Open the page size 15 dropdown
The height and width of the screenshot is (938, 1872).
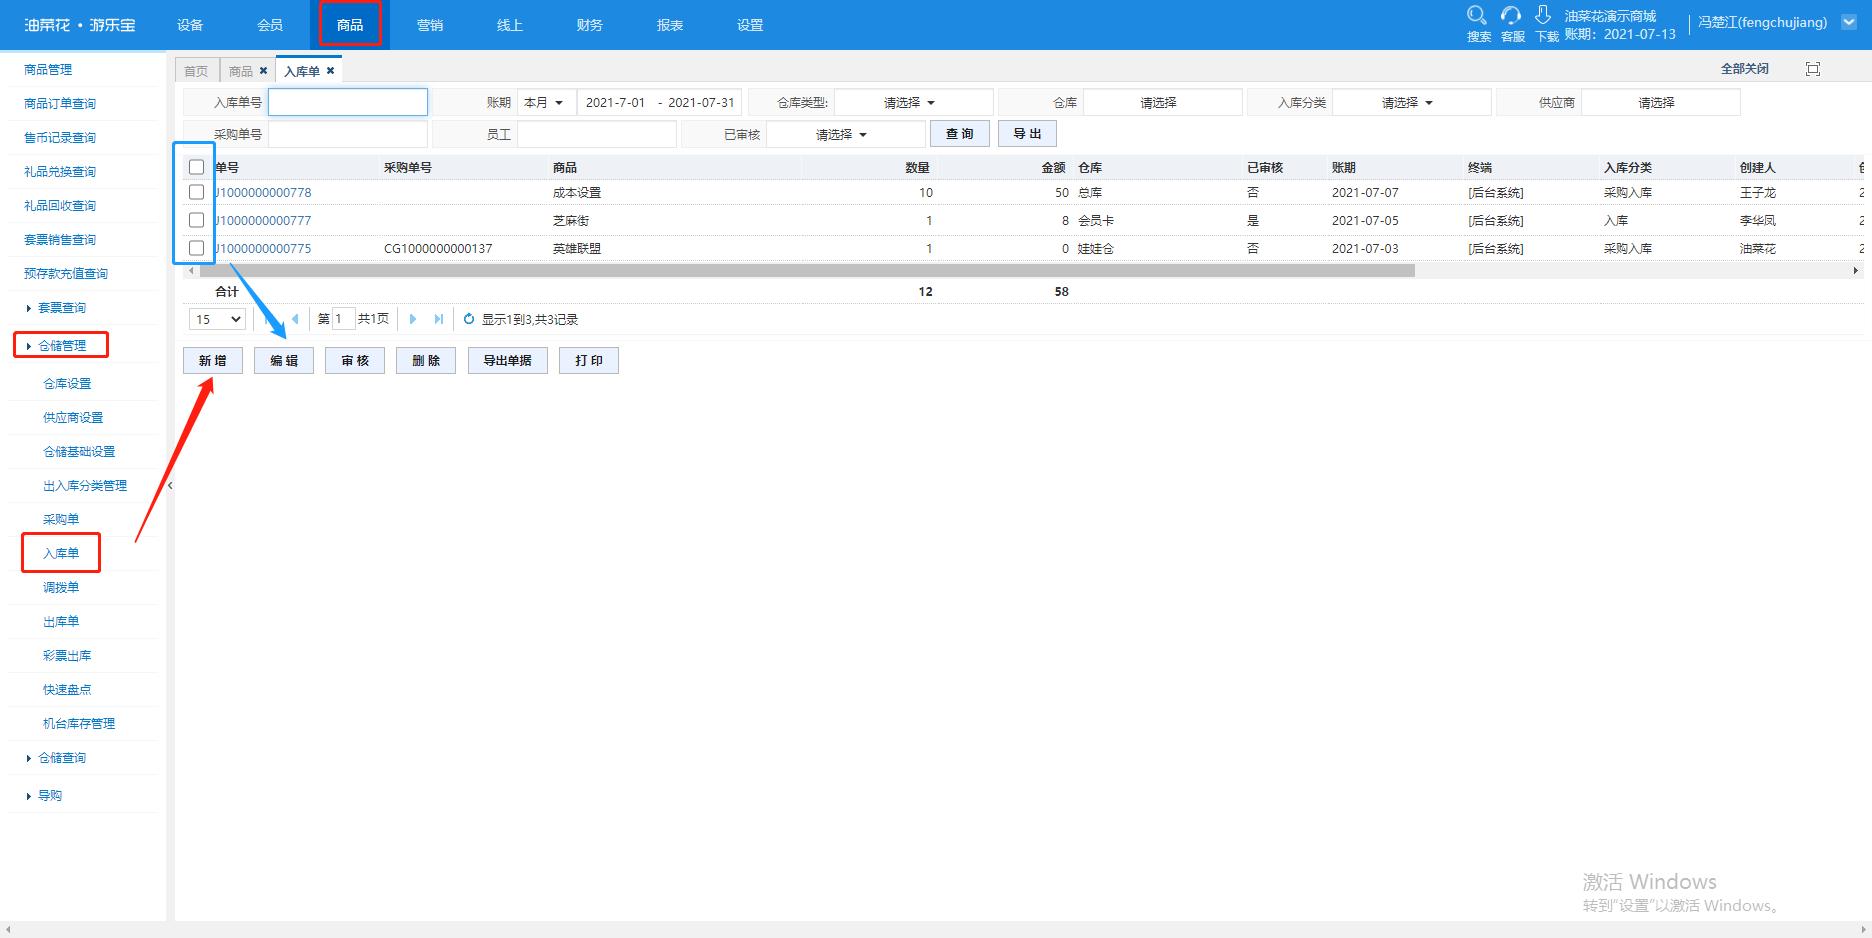(217, 319)
